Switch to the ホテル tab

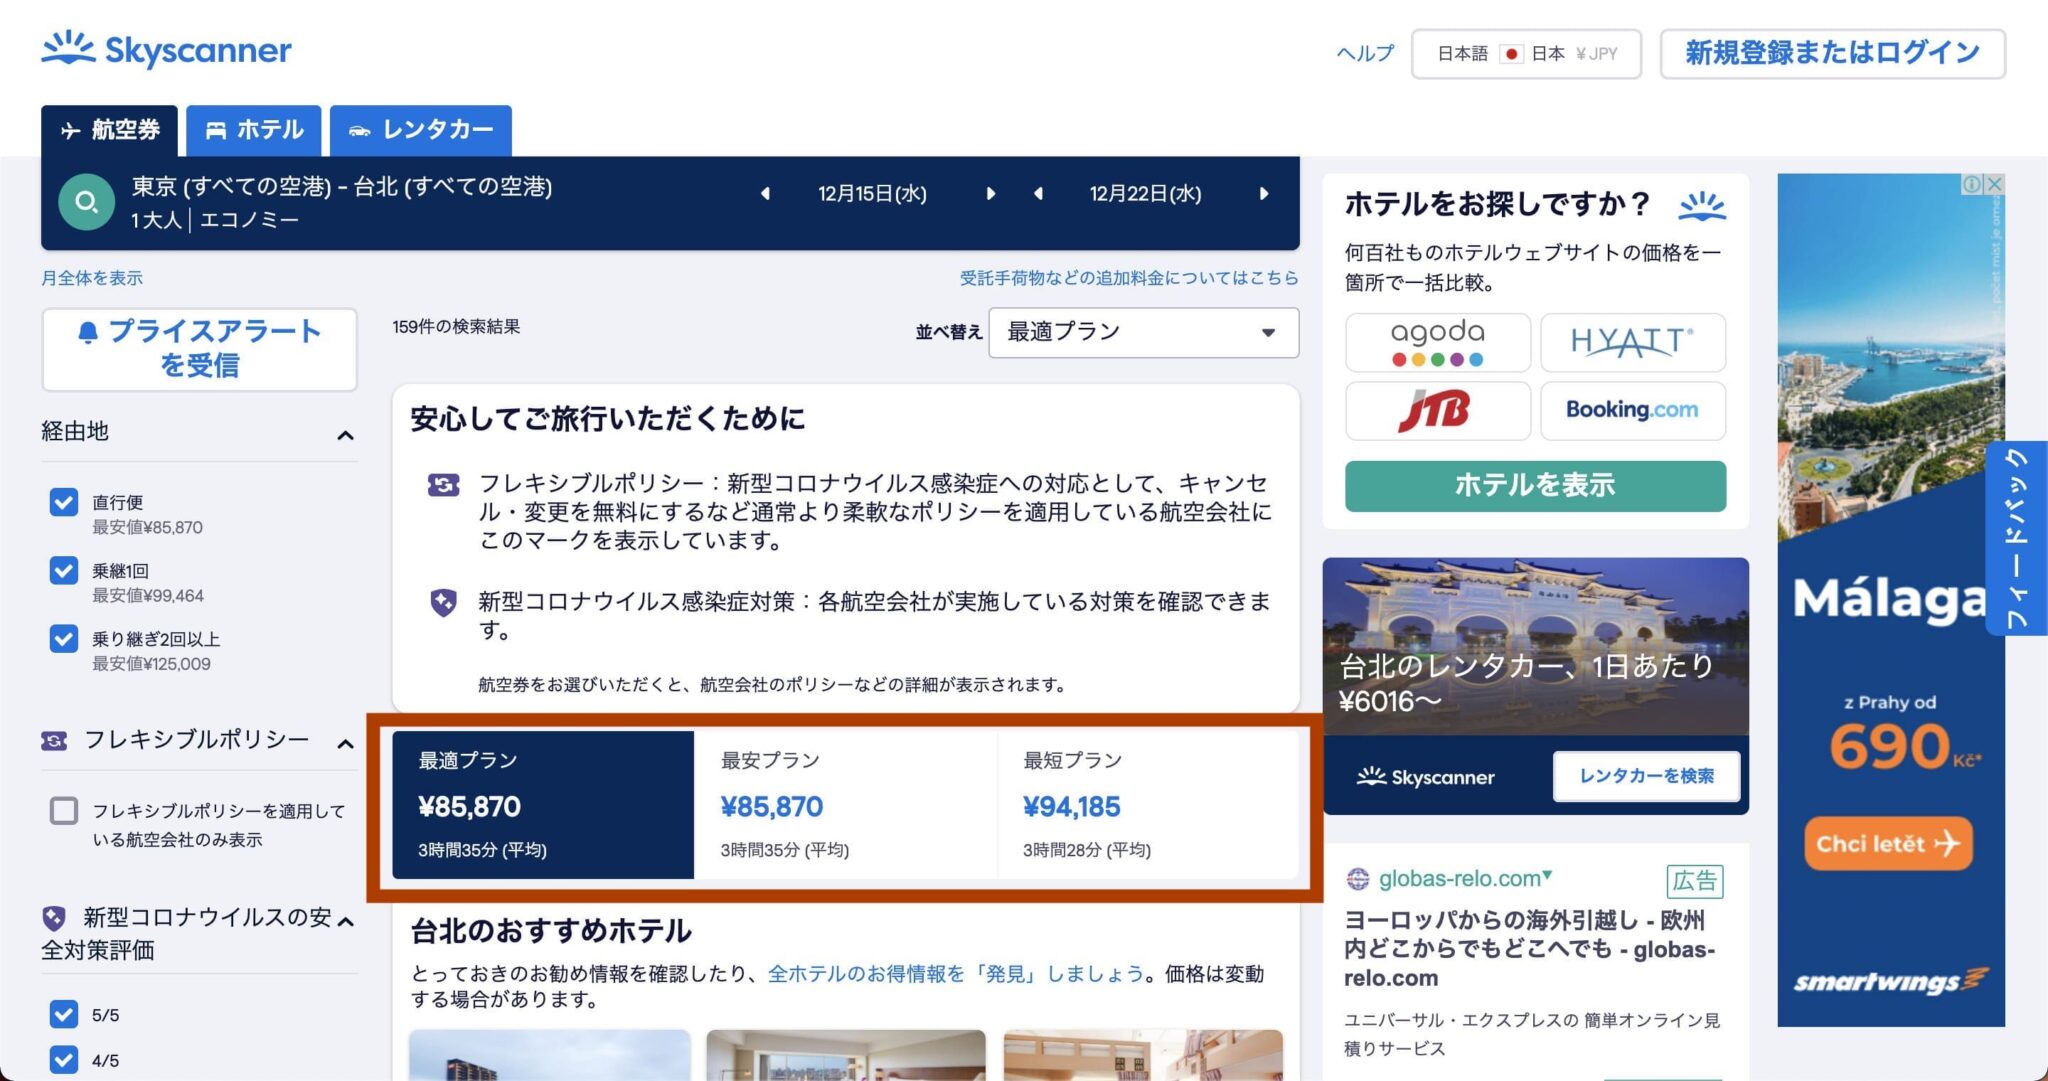[252, 130]
